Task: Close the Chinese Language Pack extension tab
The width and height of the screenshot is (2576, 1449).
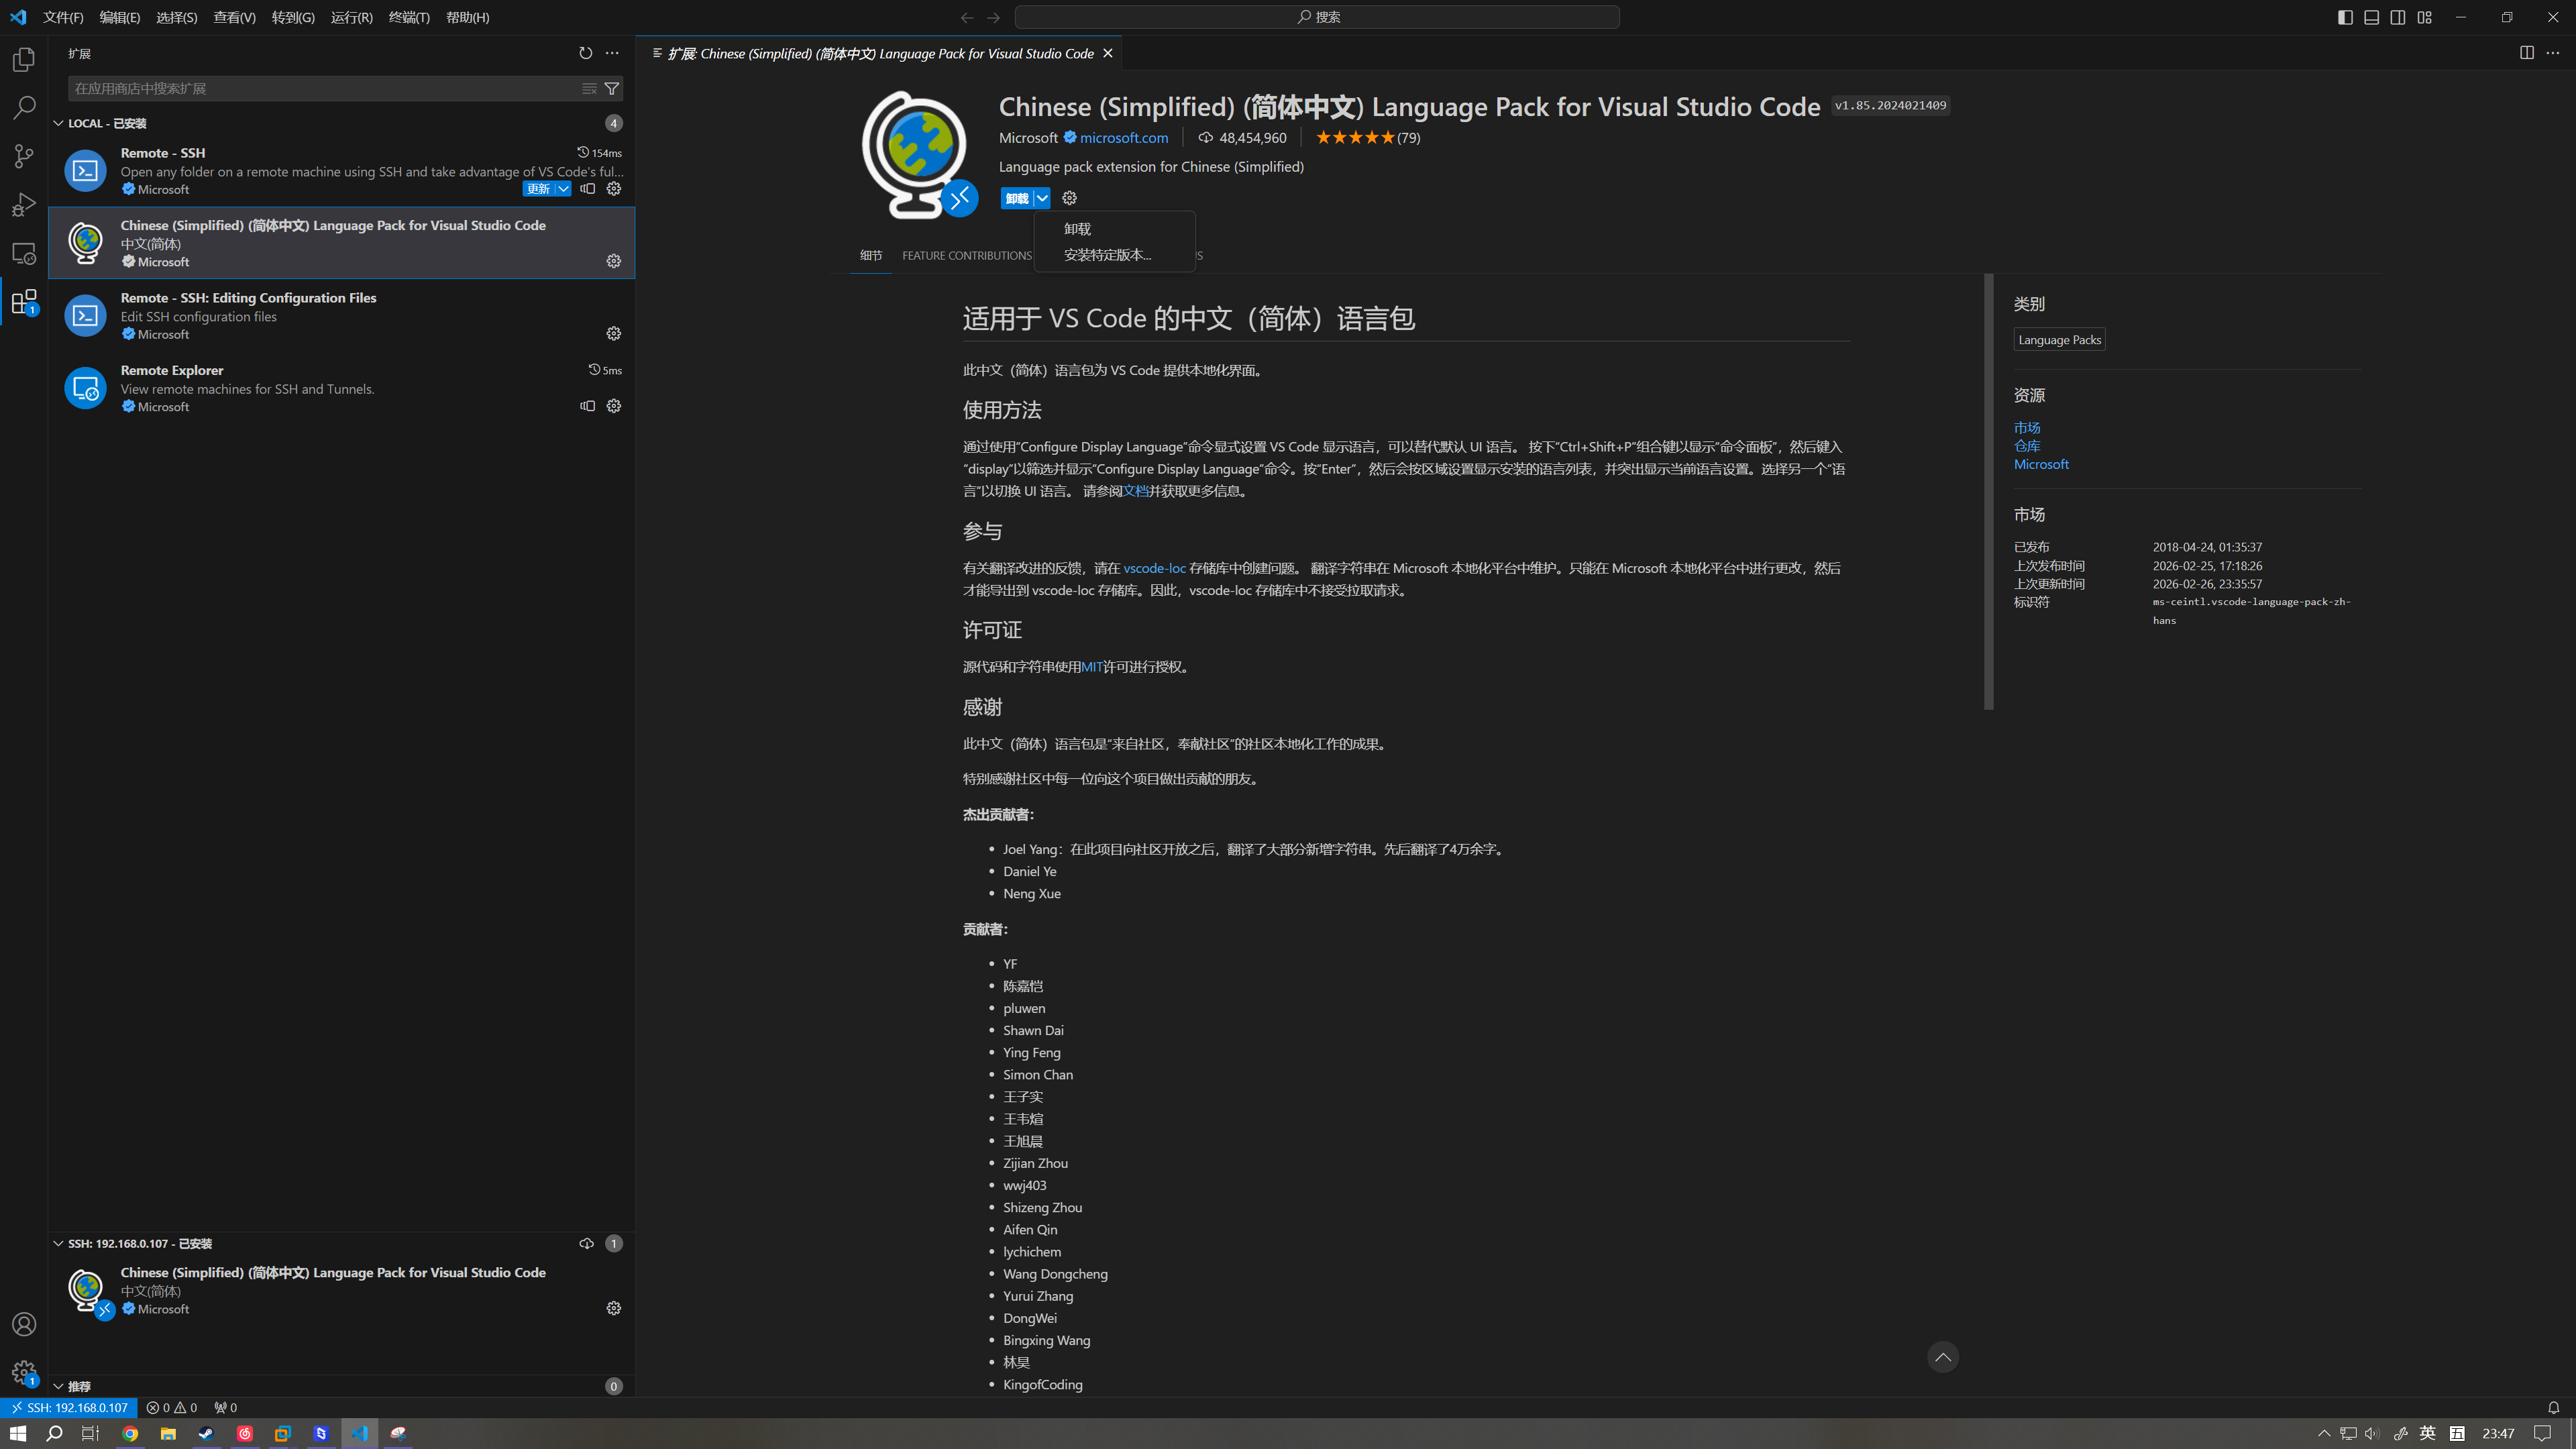Action: tap(1108, 54)
